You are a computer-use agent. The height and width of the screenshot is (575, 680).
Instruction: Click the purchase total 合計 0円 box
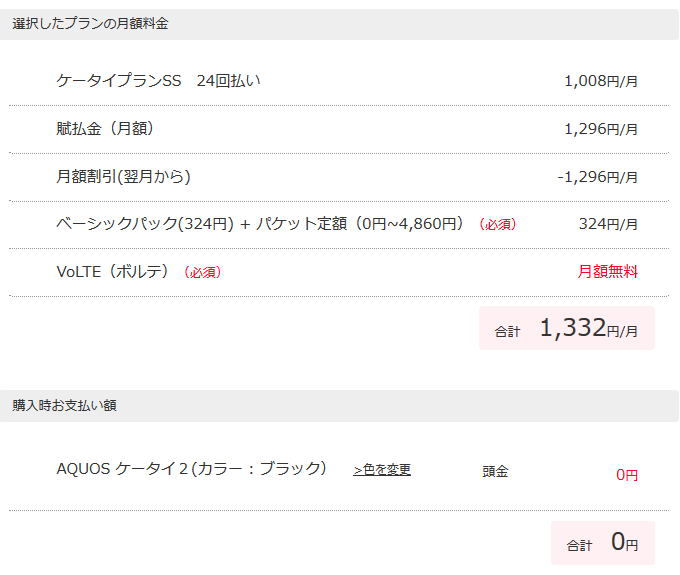pyautogui.click(x=603, y=543)
